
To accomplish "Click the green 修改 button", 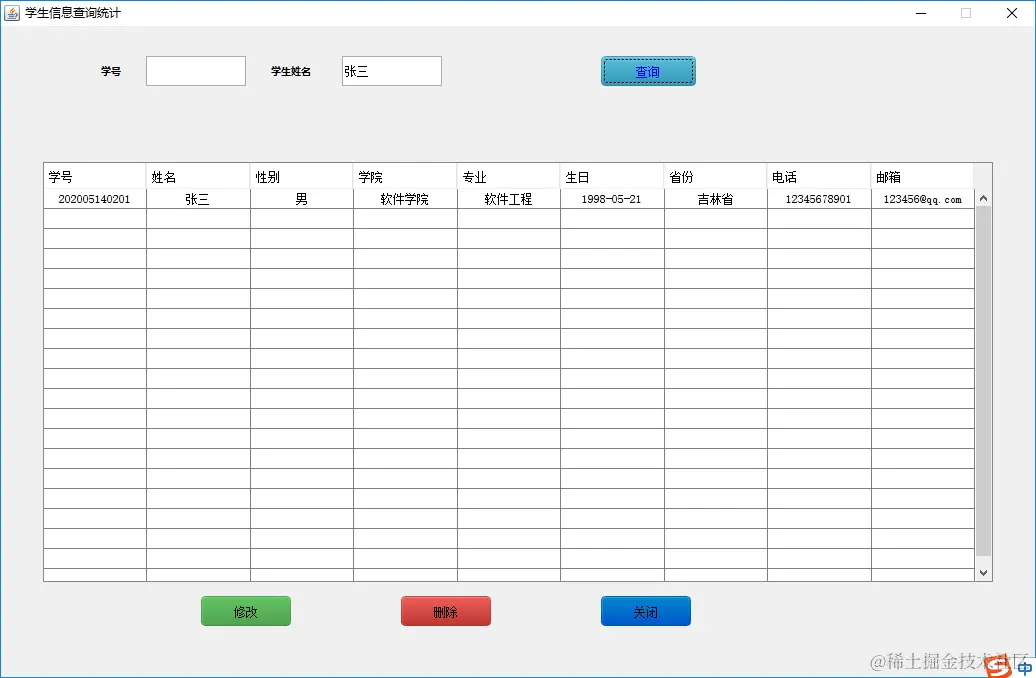I will [x=246, y=611].
